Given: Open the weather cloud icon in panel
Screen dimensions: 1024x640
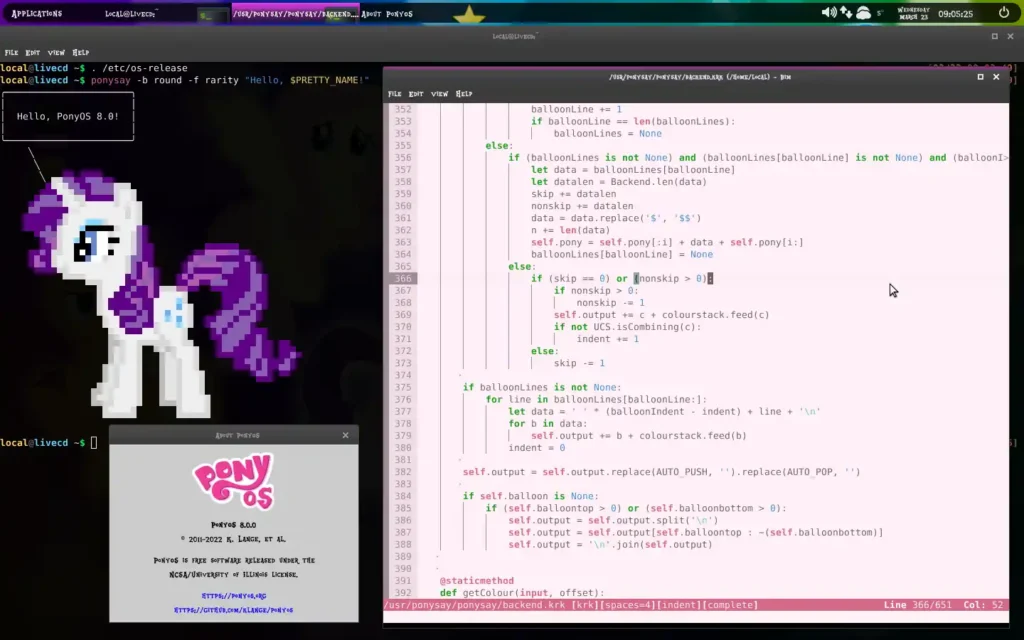Looking at the screenshot, I should (x=863, y=12).
